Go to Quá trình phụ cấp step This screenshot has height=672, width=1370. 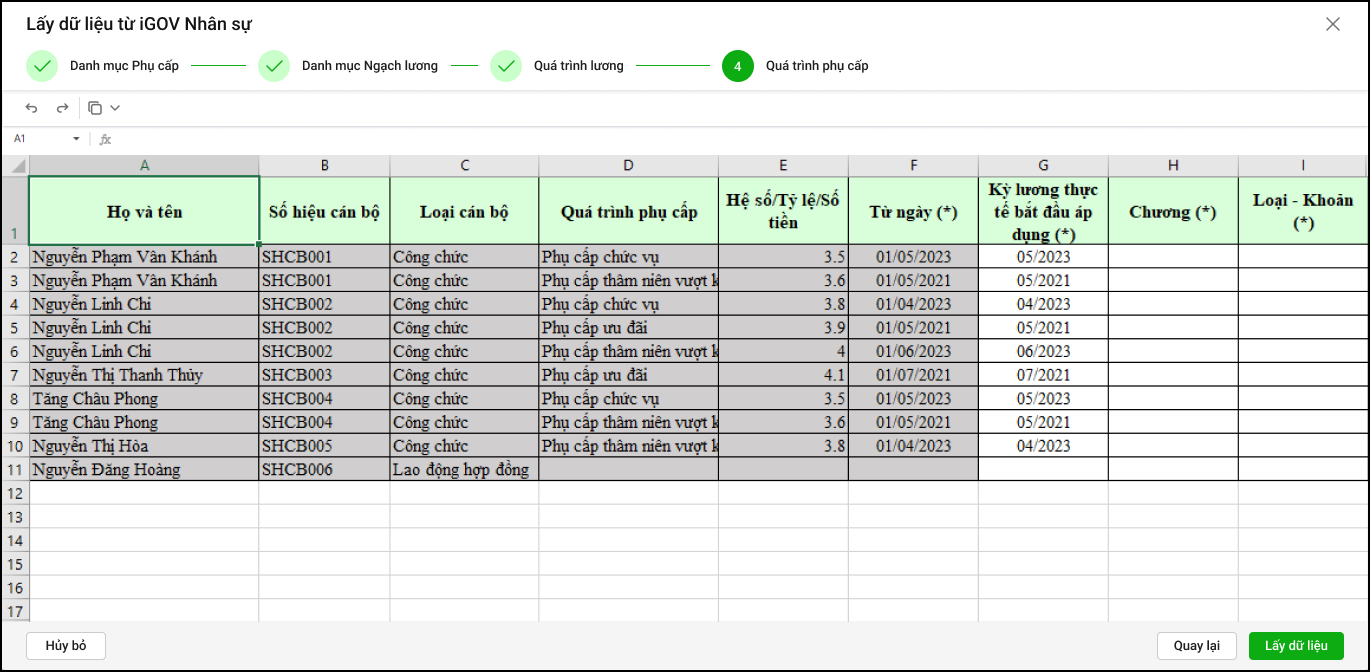pyautogui.click(x=817, y=66)
